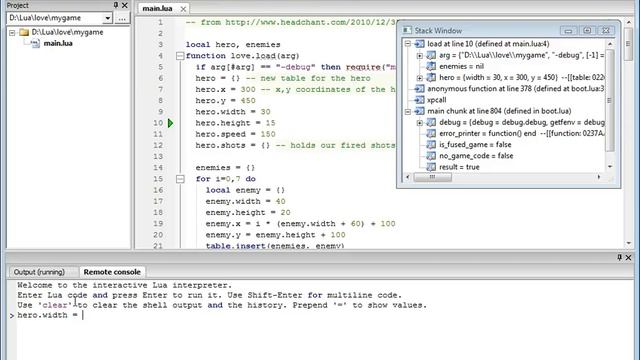This screenshot has height=360, width=640.
Task: Close the Stack Window
Action: coord(606,31)
